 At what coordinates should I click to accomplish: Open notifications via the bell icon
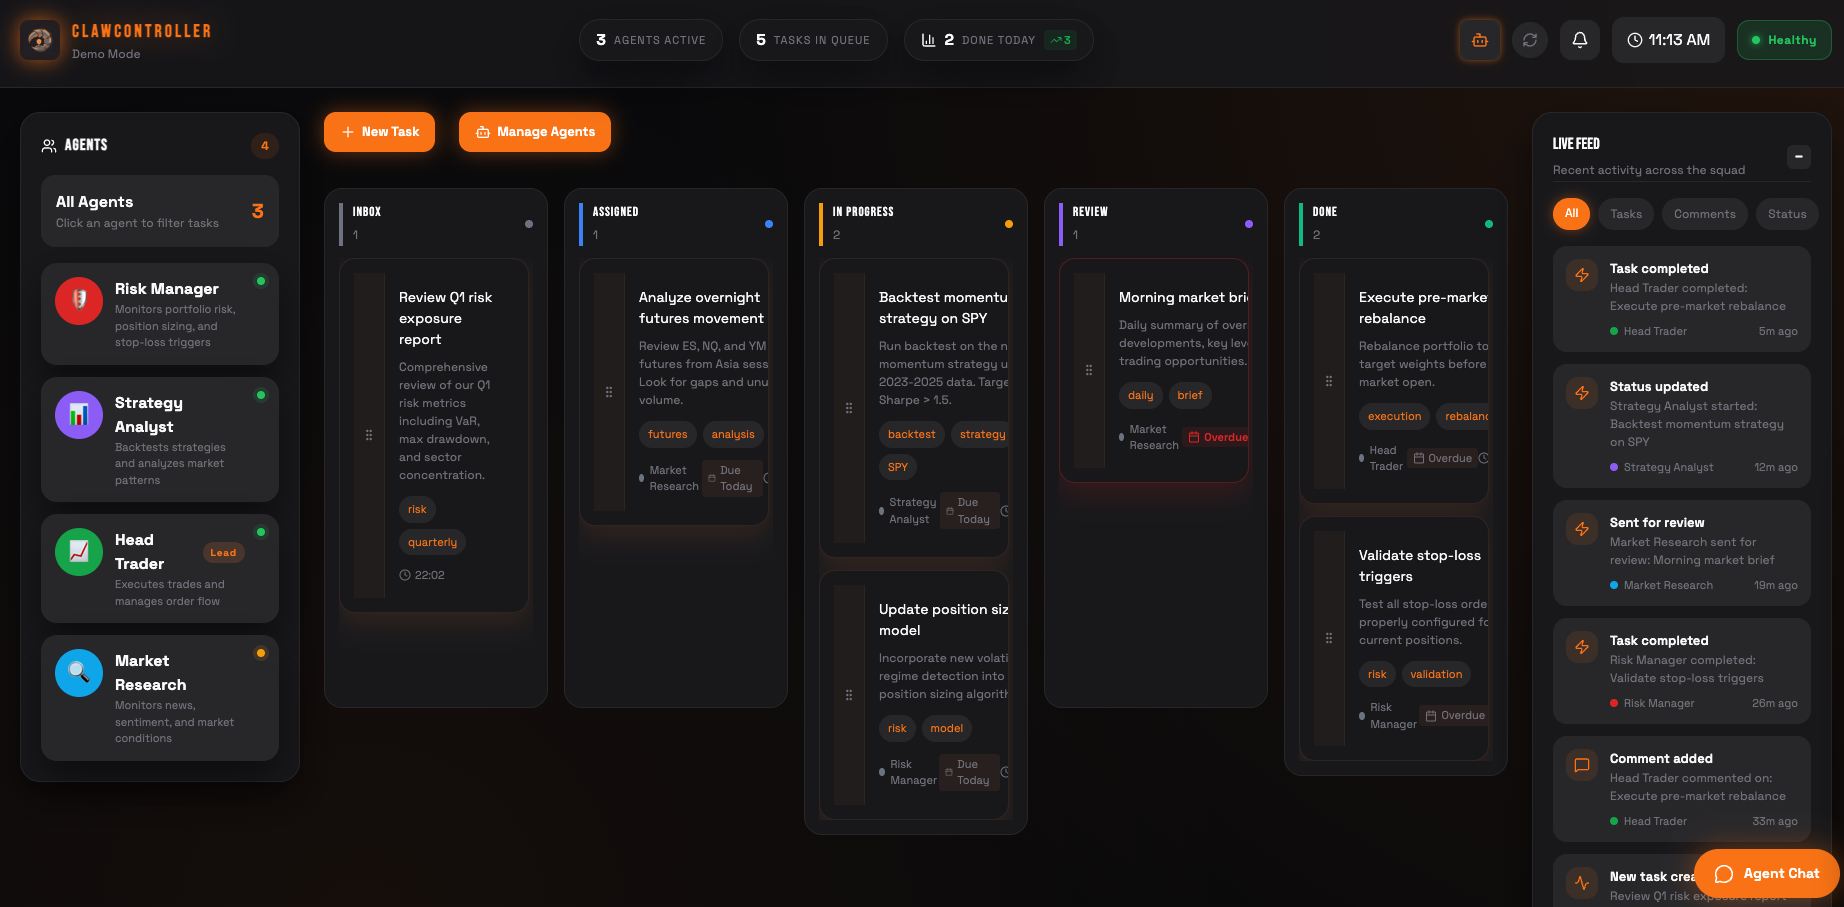[x=1580, y=40]
